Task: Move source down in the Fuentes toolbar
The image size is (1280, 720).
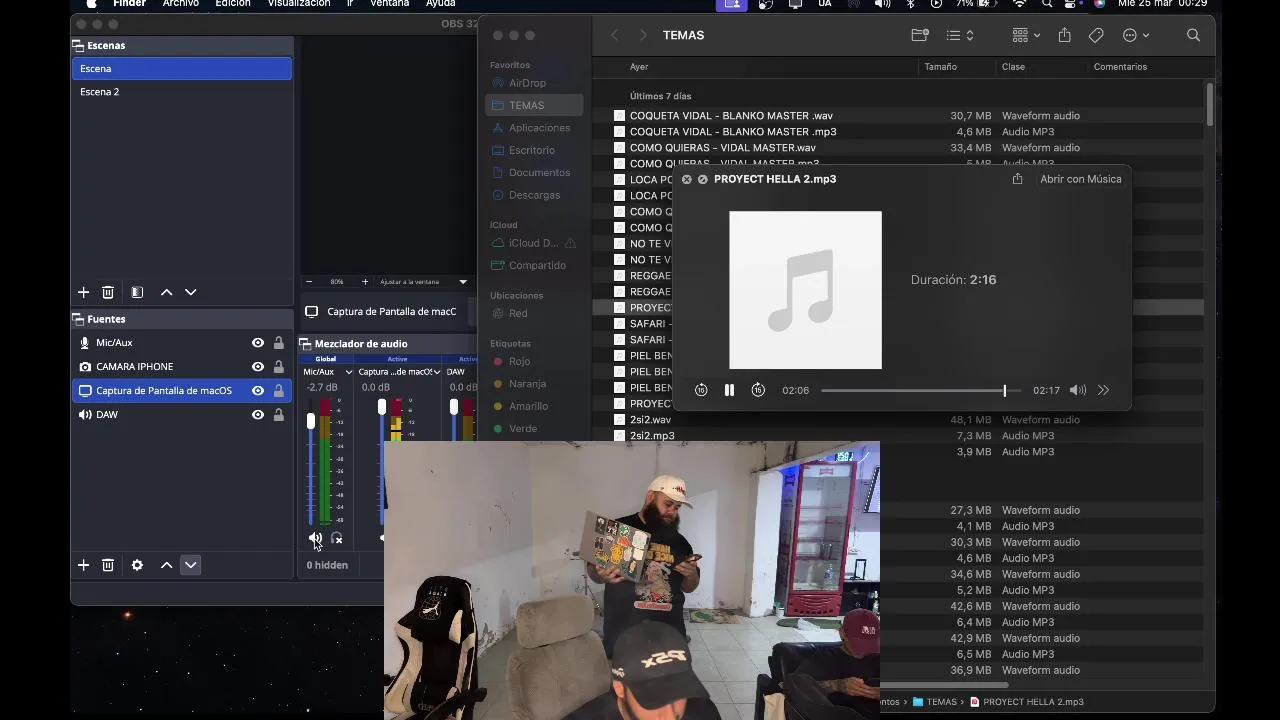Action: [191, 565]
